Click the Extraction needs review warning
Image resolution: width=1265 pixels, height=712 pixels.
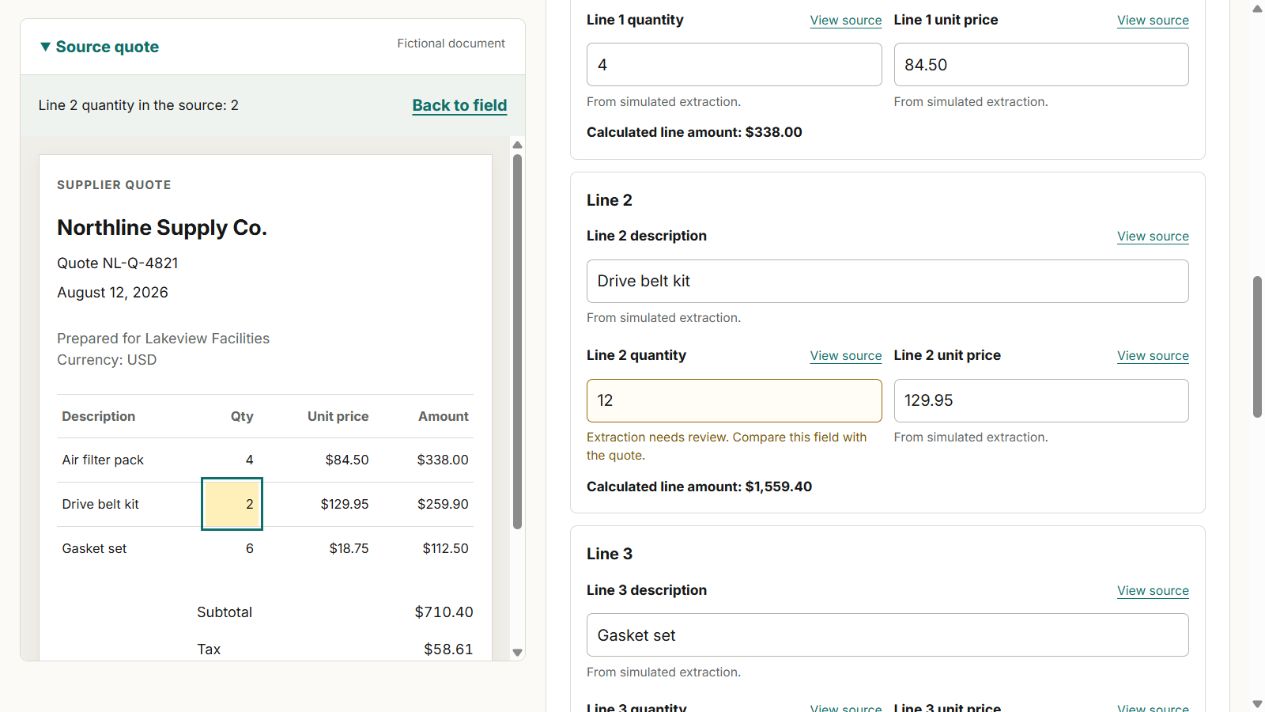pos(727,446)
